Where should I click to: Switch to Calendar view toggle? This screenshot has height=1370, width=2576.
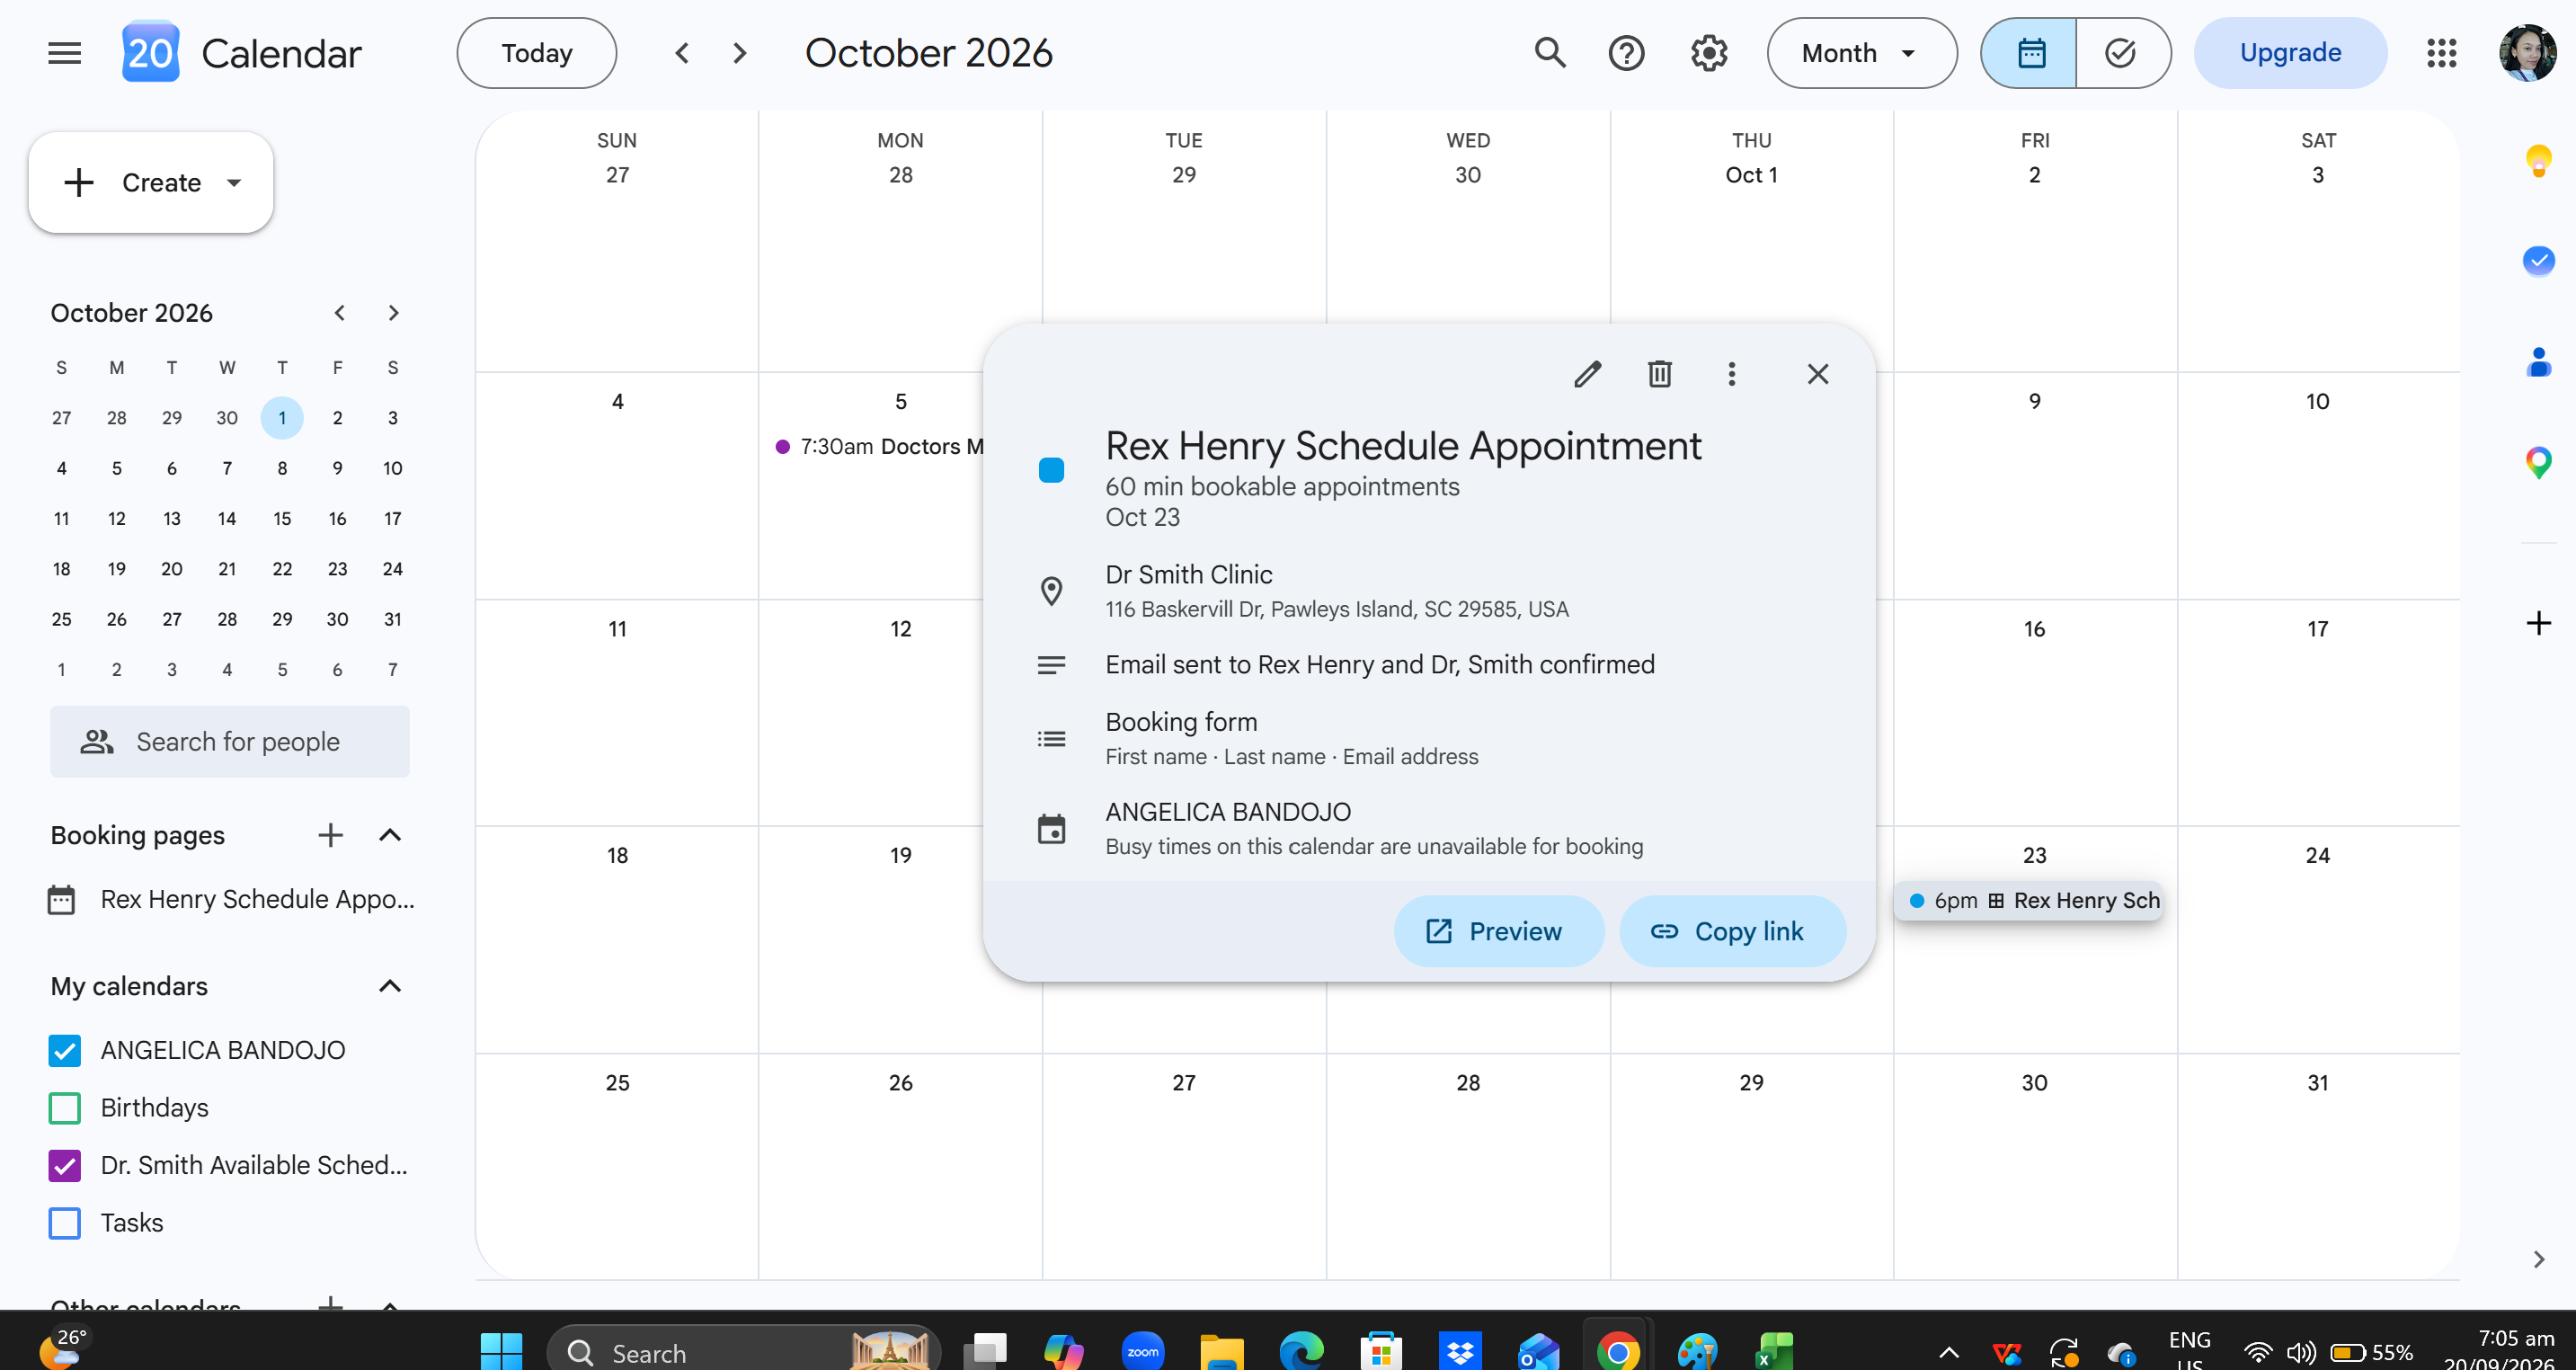tap(2030, 53)
